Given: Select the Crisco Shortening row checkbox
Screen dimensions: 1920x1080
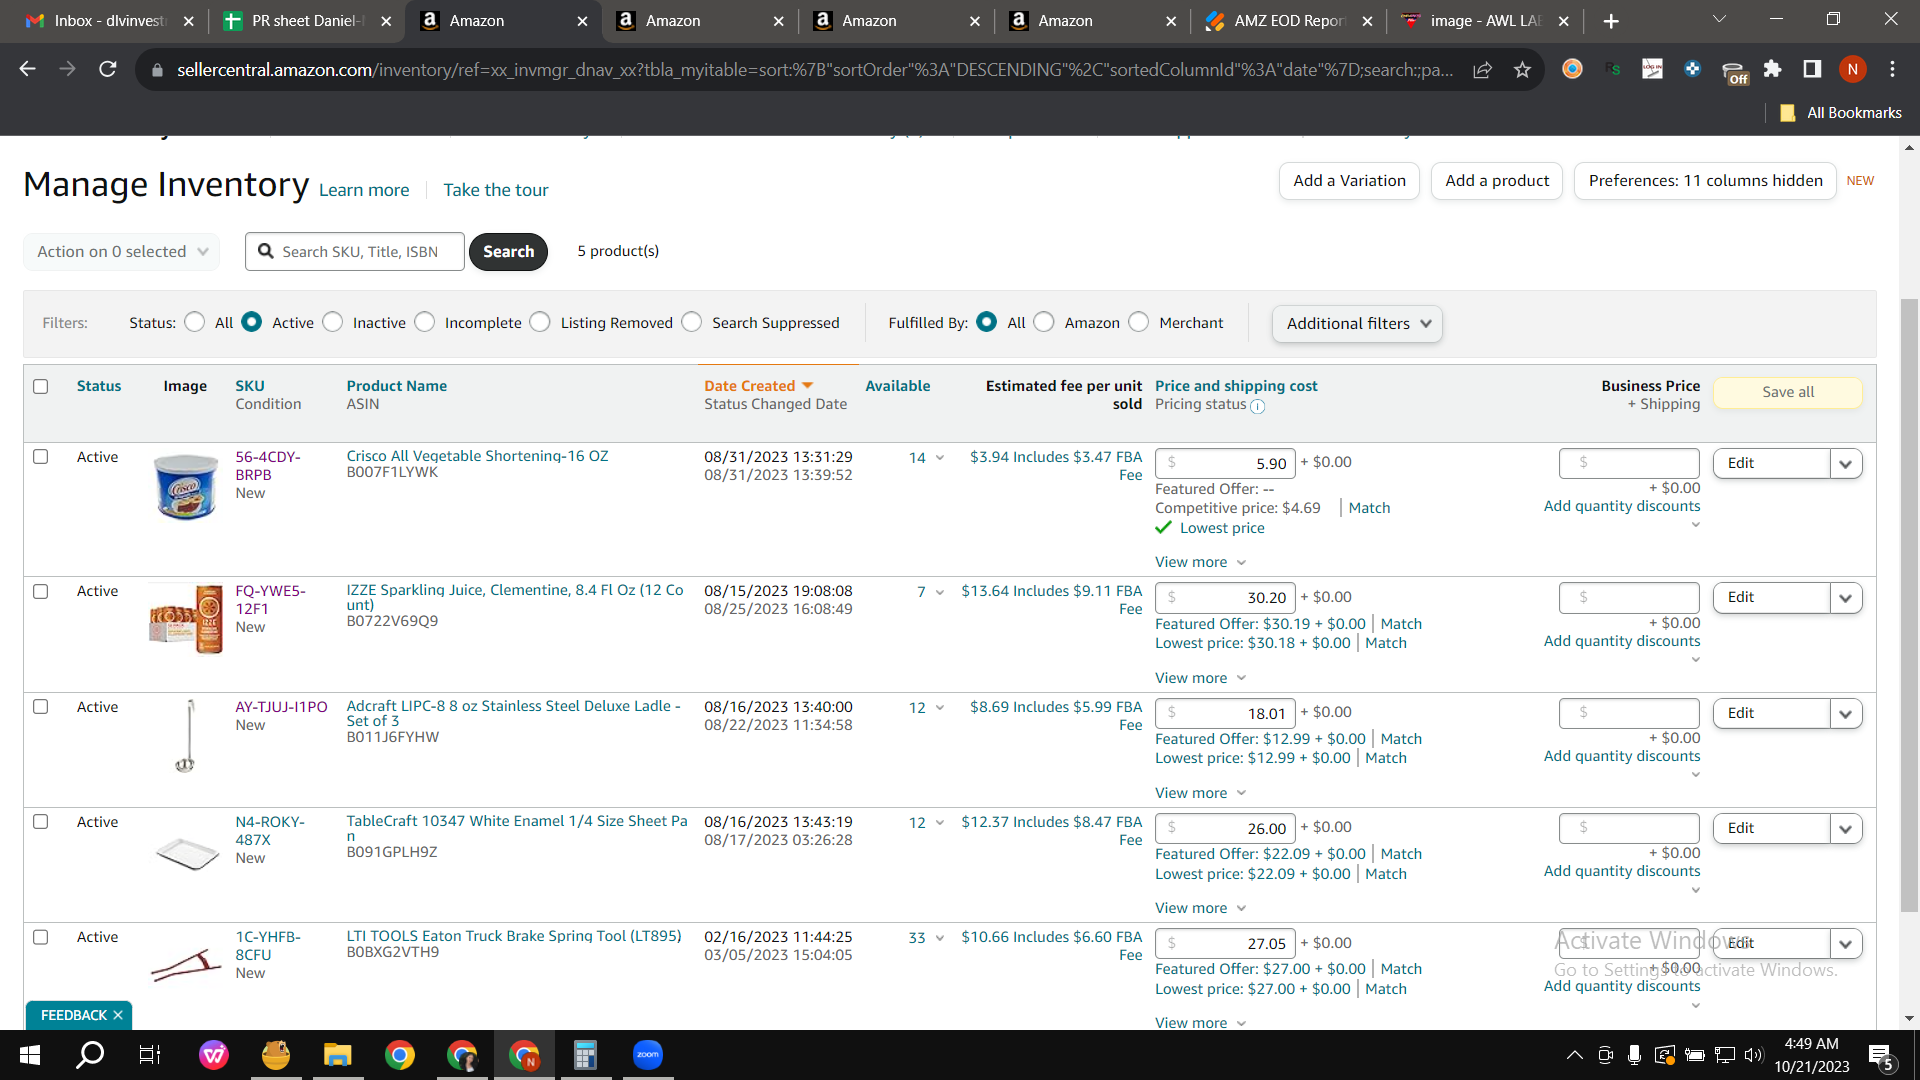Looking at the screenshot, I should pyautogui.click(x=40, y=457).
